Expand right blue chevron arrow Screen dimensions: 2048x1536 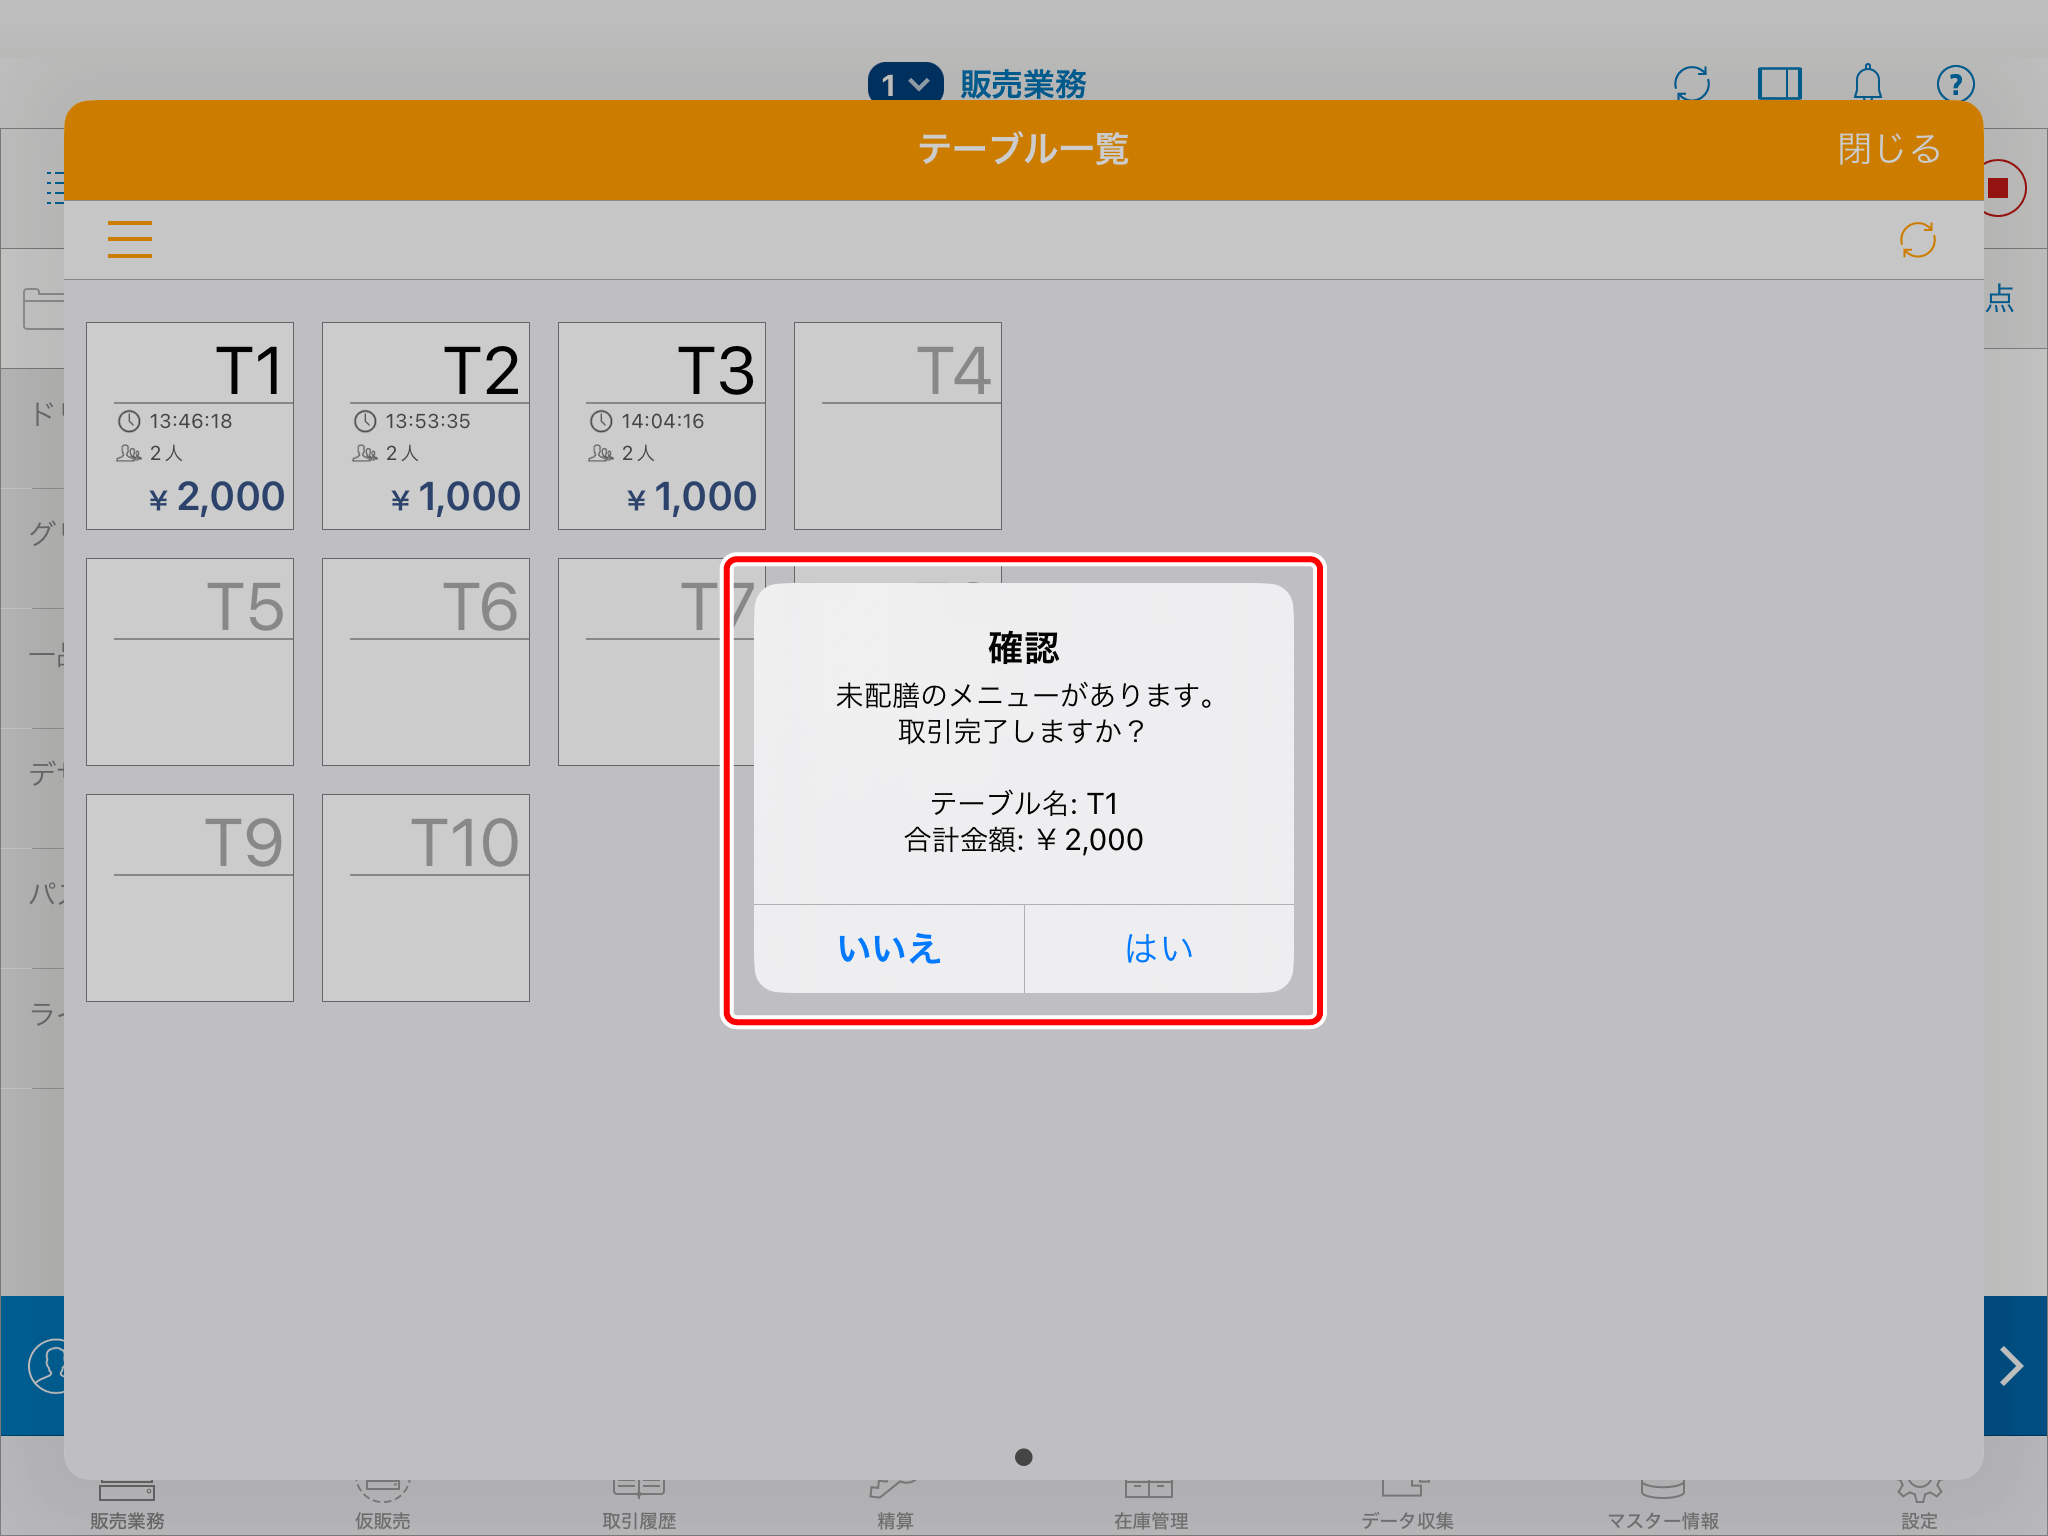(x=2012, y=1366)
